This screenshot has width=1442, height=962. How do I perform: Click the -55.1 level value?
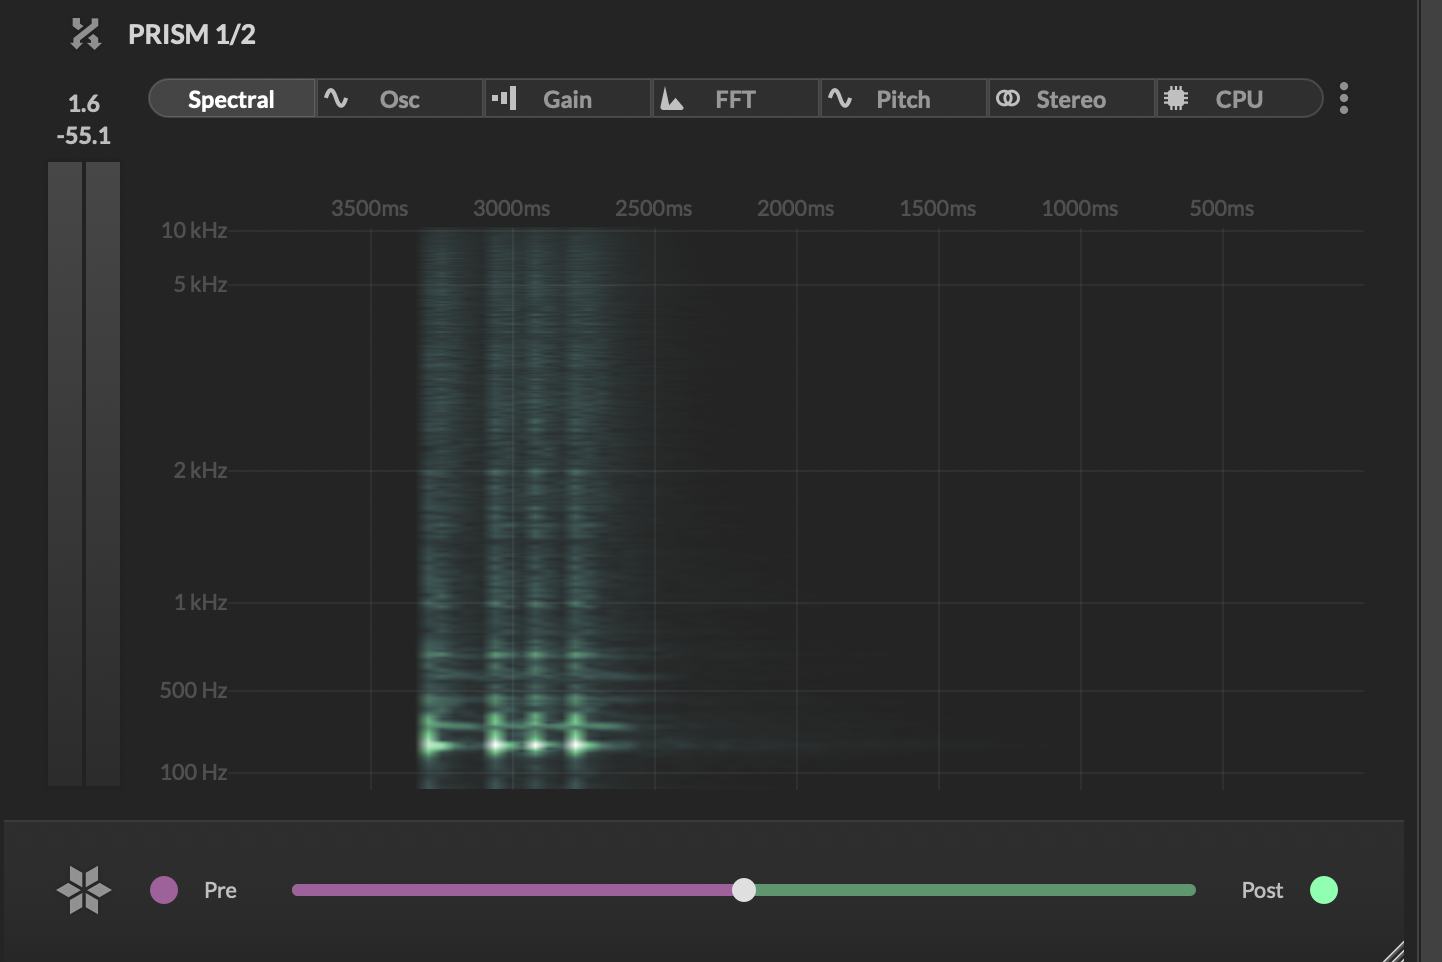(84, 136)
